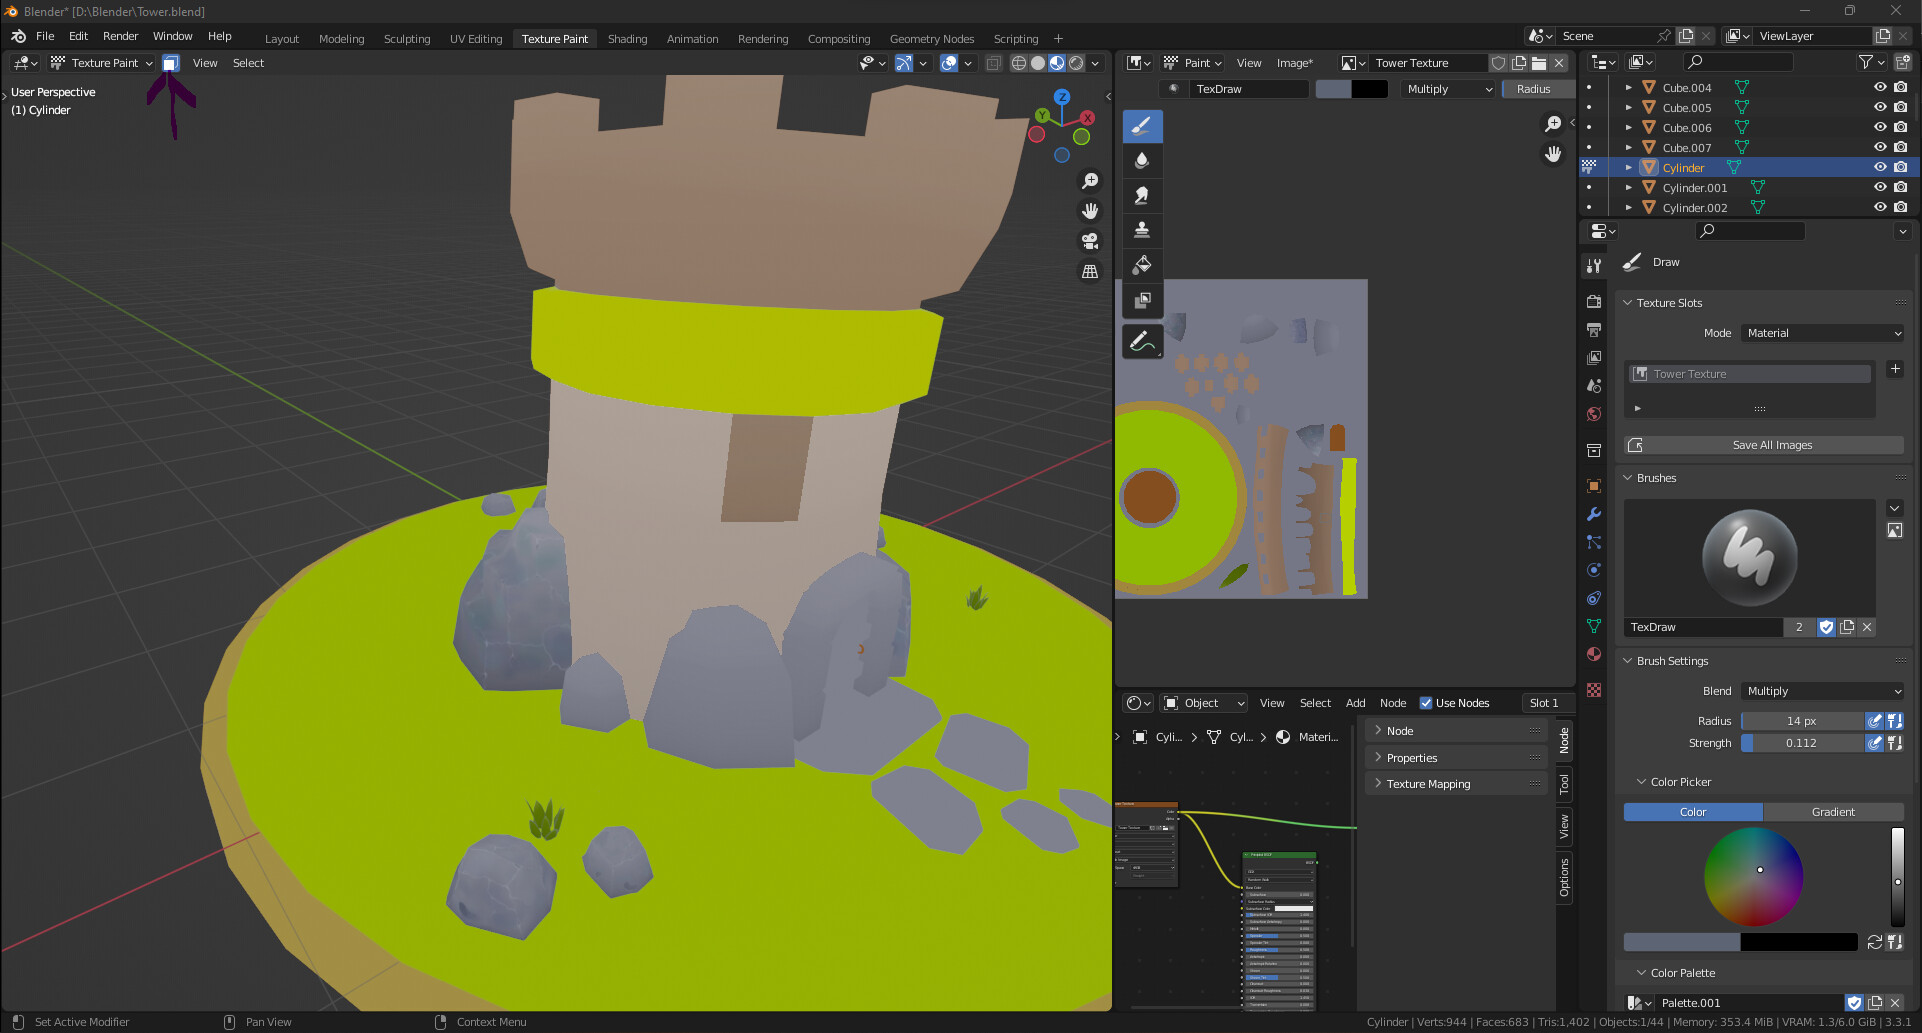Toggle radius pen pressure button
This screenshot has width=1922, height=1033.
[1875, 721]
